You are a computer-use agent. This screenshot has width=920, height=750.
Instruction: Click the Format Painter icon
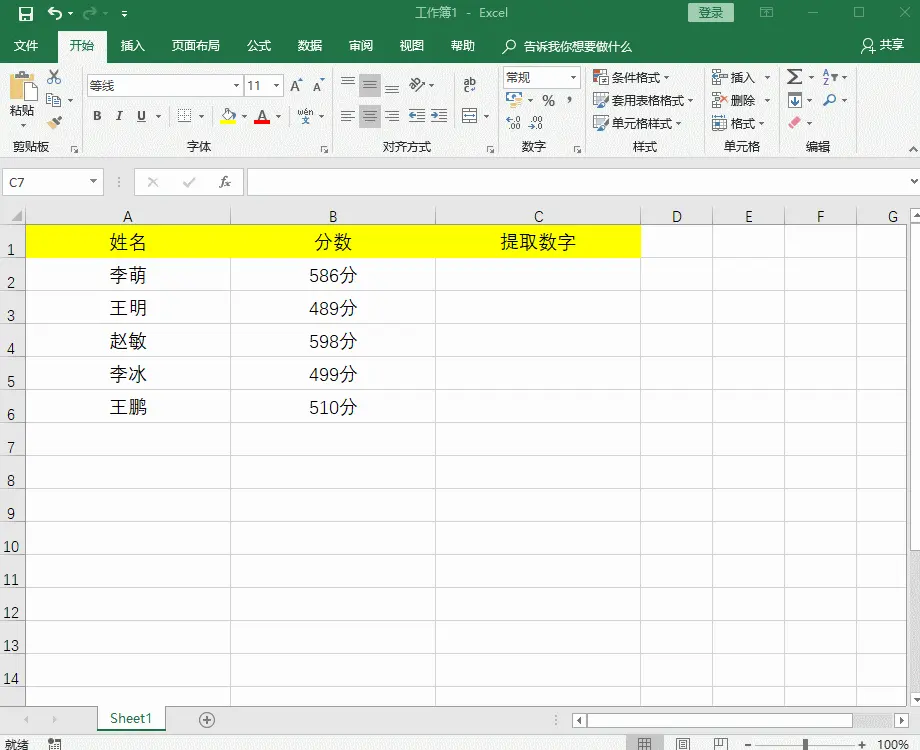51,124
